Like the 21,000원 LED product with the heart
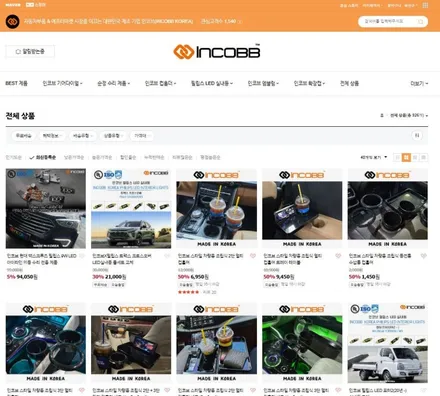Image resolution: width=440 pixels, height=396 pixels. (167, 256)
